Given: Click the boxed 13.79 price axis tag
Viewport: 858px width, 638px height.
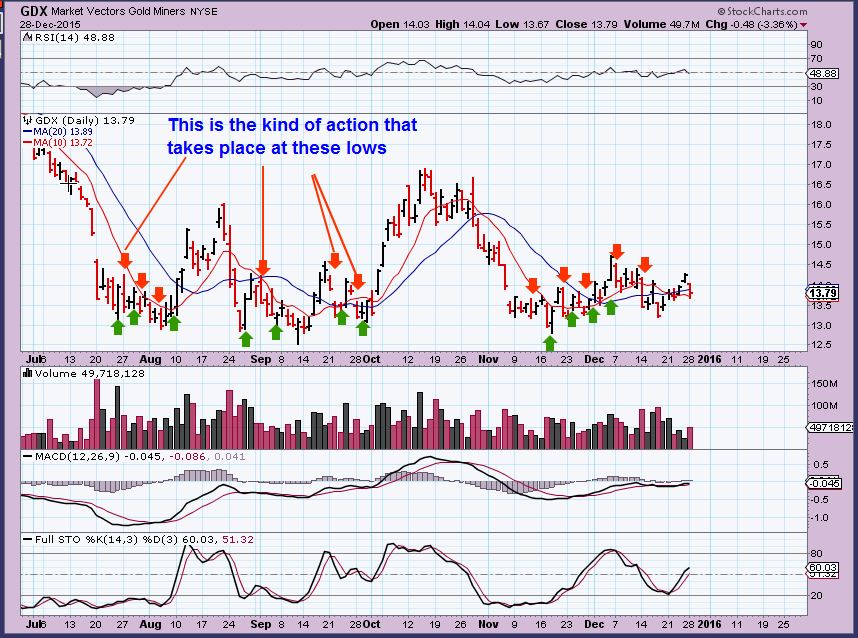Looking at the screenshot, I should pos(823,293).
